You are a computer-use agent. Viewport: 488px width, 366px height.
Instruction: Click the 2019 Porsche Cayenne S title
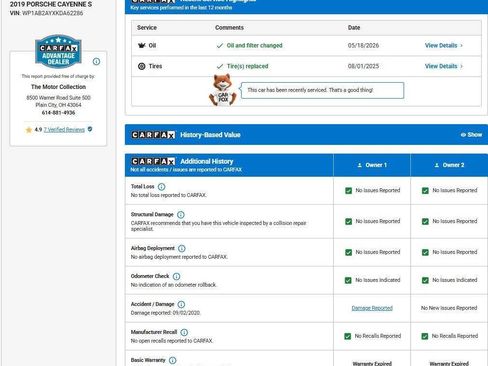click(x=51, y=4)
